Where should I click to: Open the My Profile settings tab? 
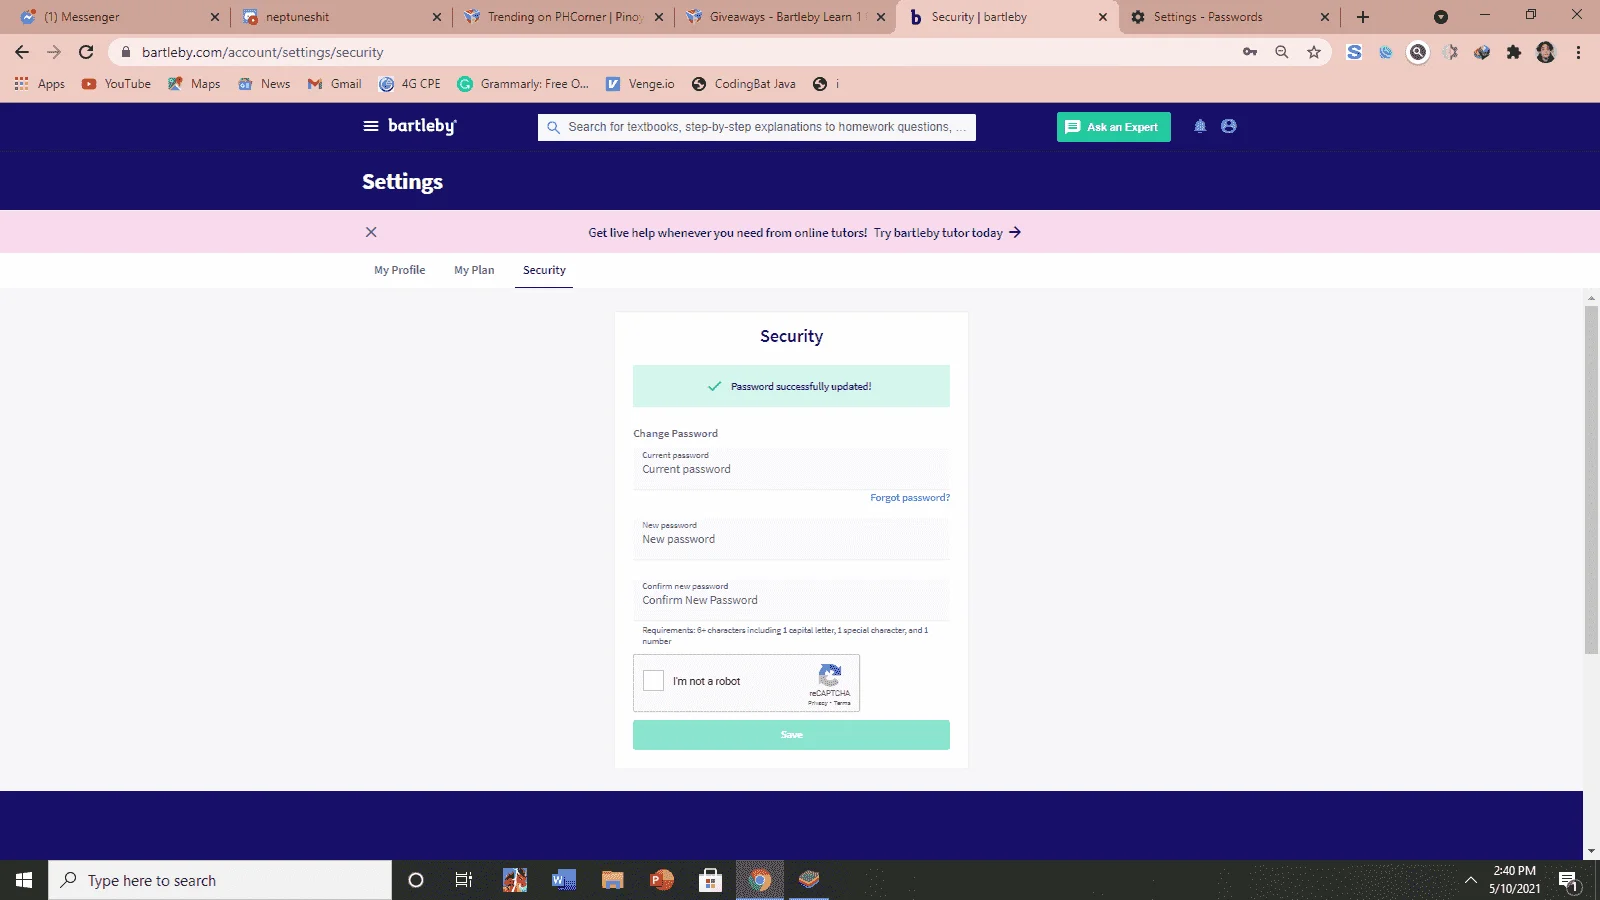click(400, 270)
